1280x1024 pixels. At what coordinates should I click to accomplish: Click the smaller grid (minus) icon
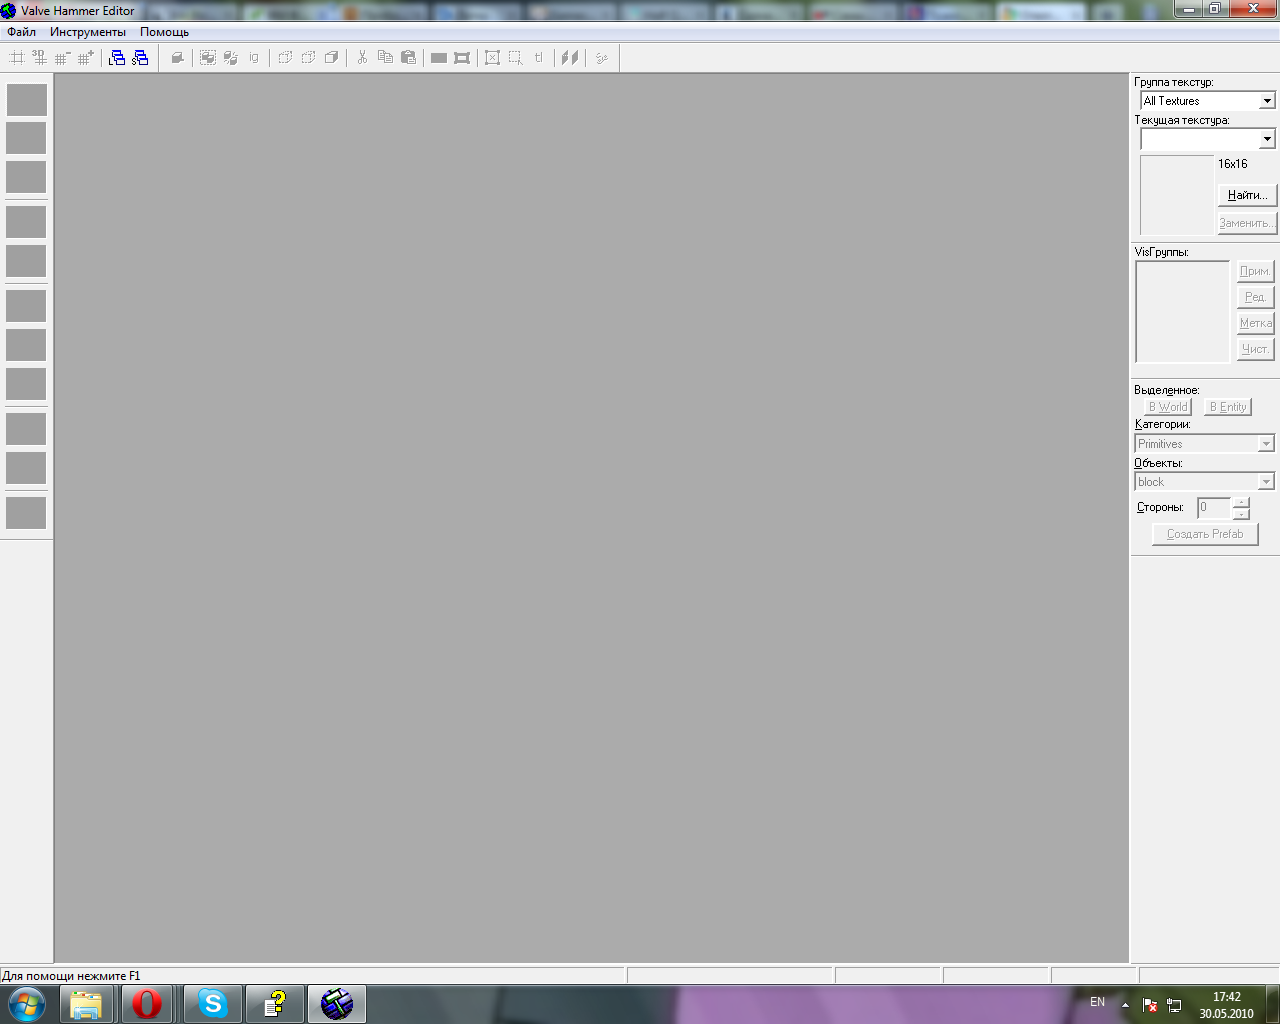point(63,58)
